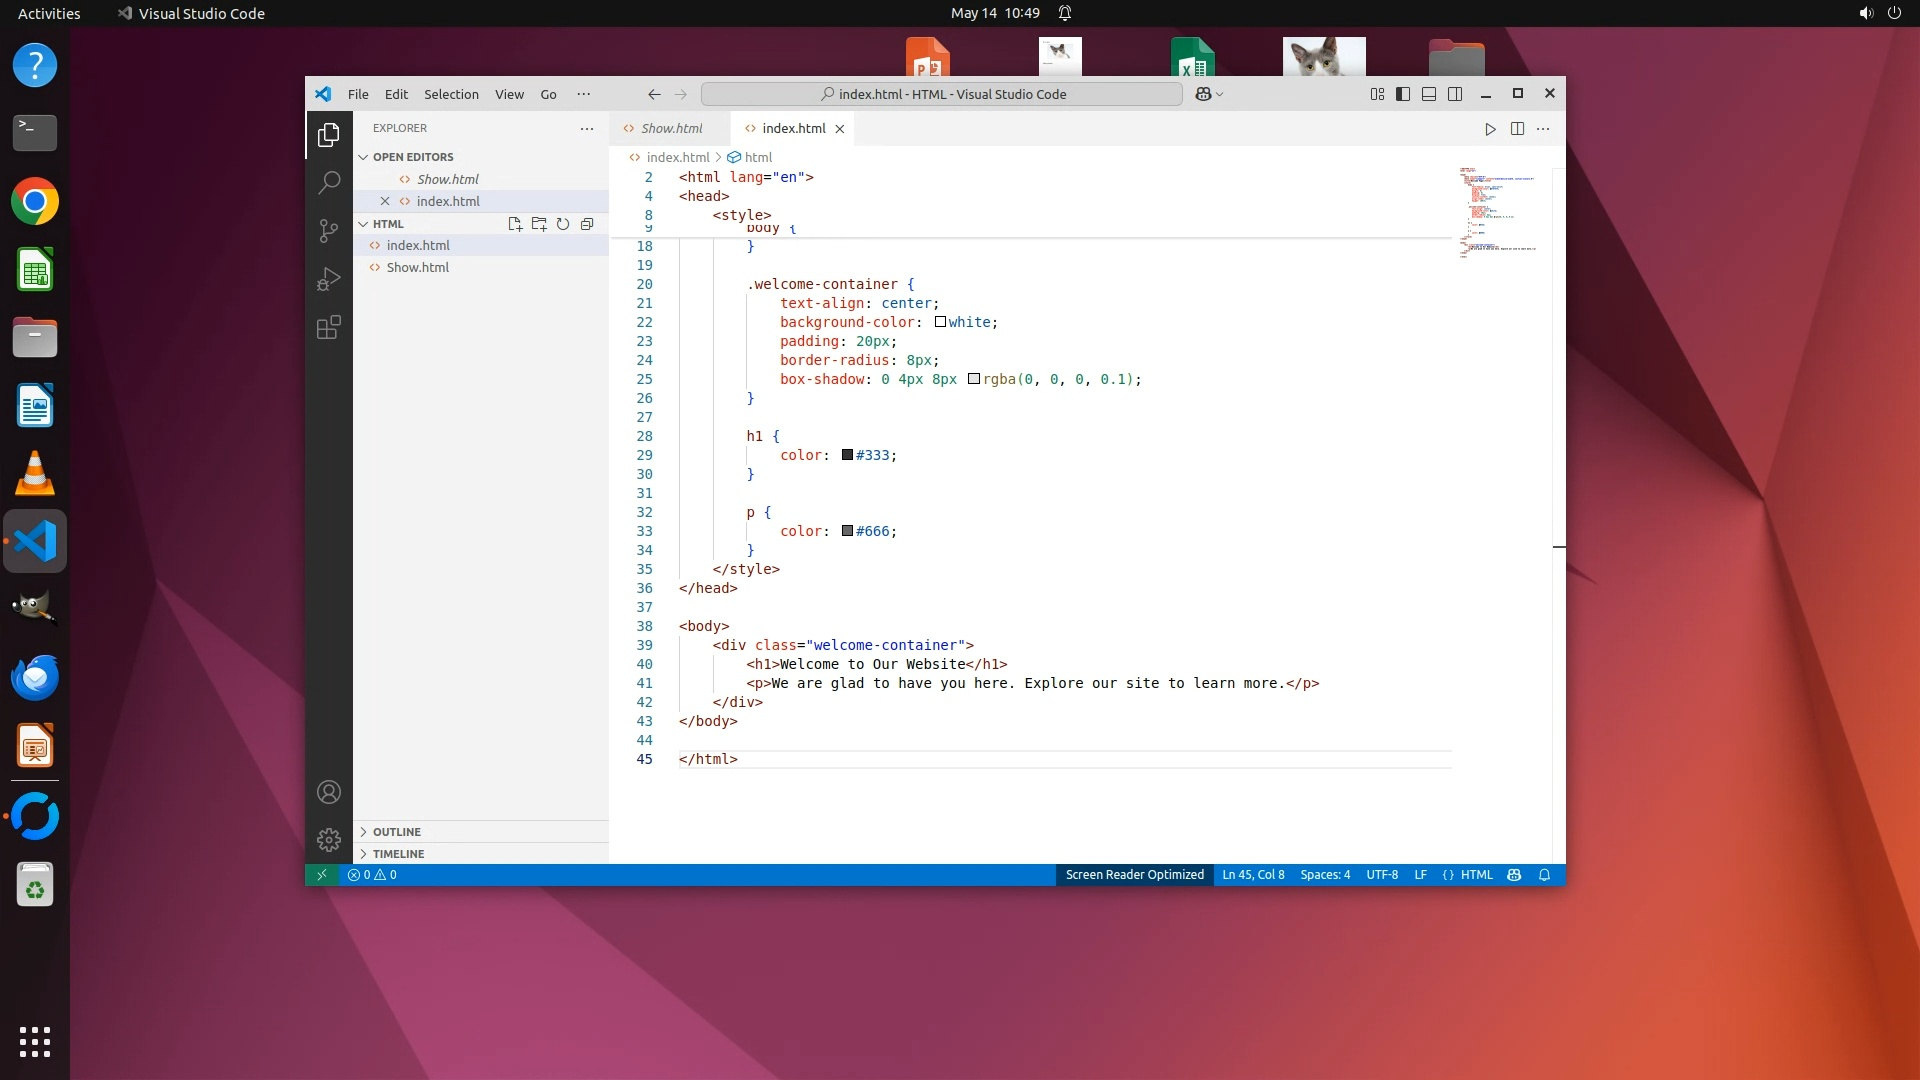
Task: Collapse the OPEN EDITORS section
Action: (x=412, y=157)
